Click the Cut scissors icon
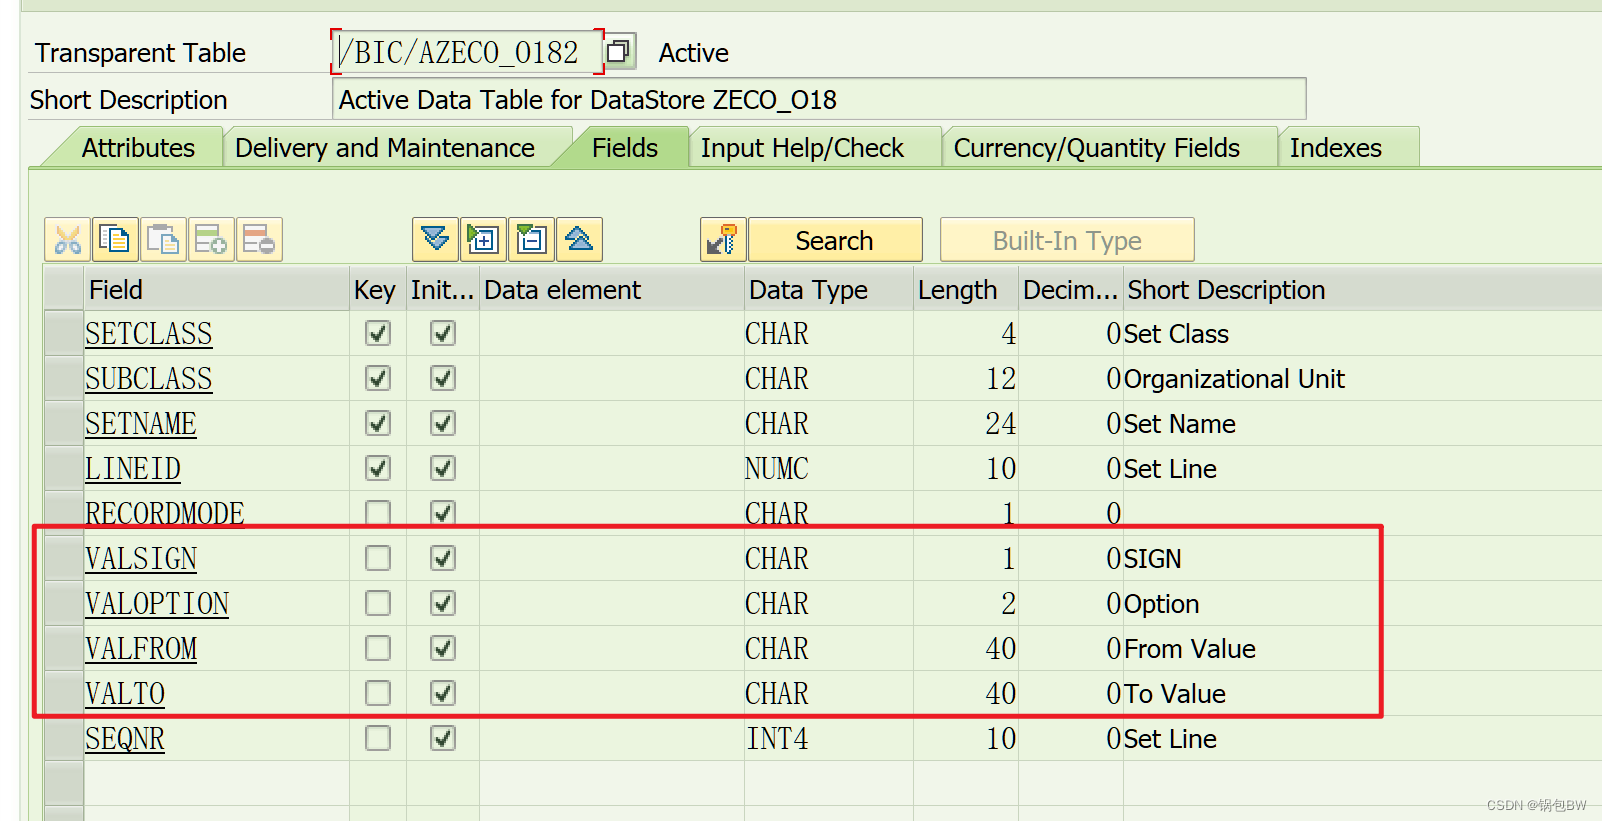This screenshot has width=1602, height=821. 67,240
